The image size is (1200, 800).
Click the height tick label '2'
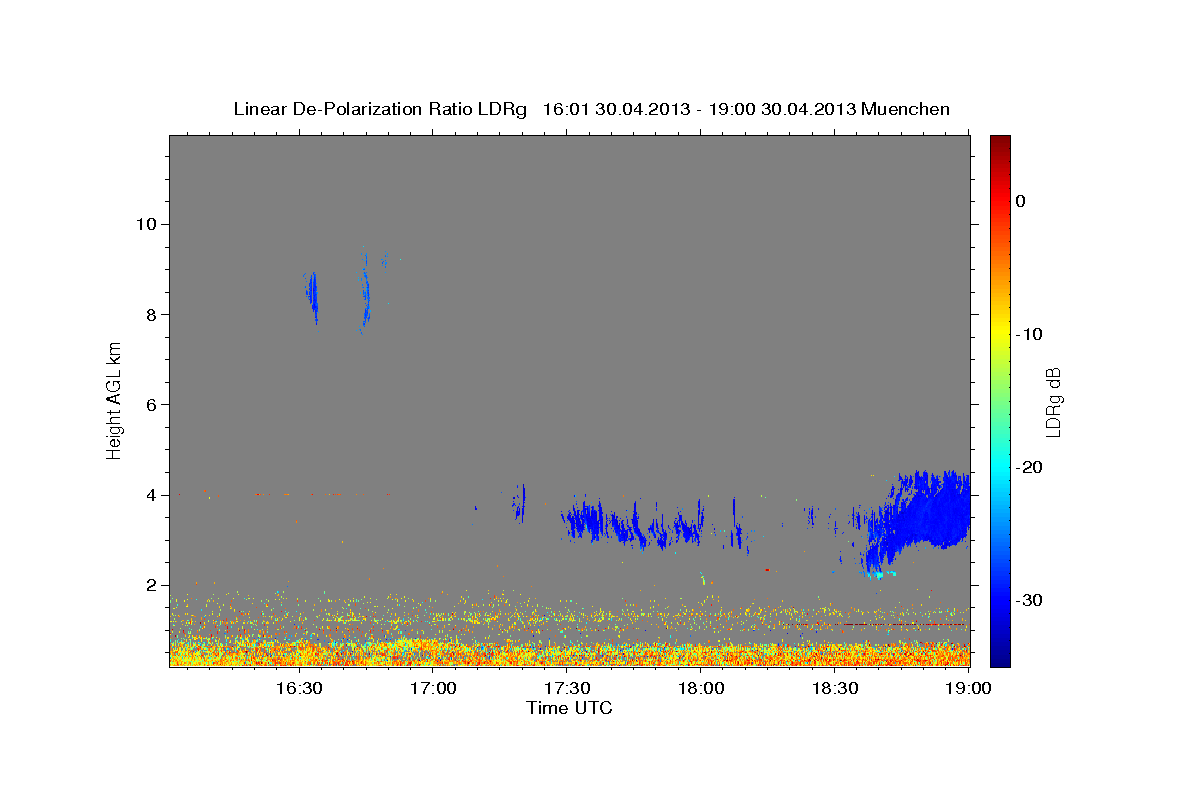(x=152, y=585)
